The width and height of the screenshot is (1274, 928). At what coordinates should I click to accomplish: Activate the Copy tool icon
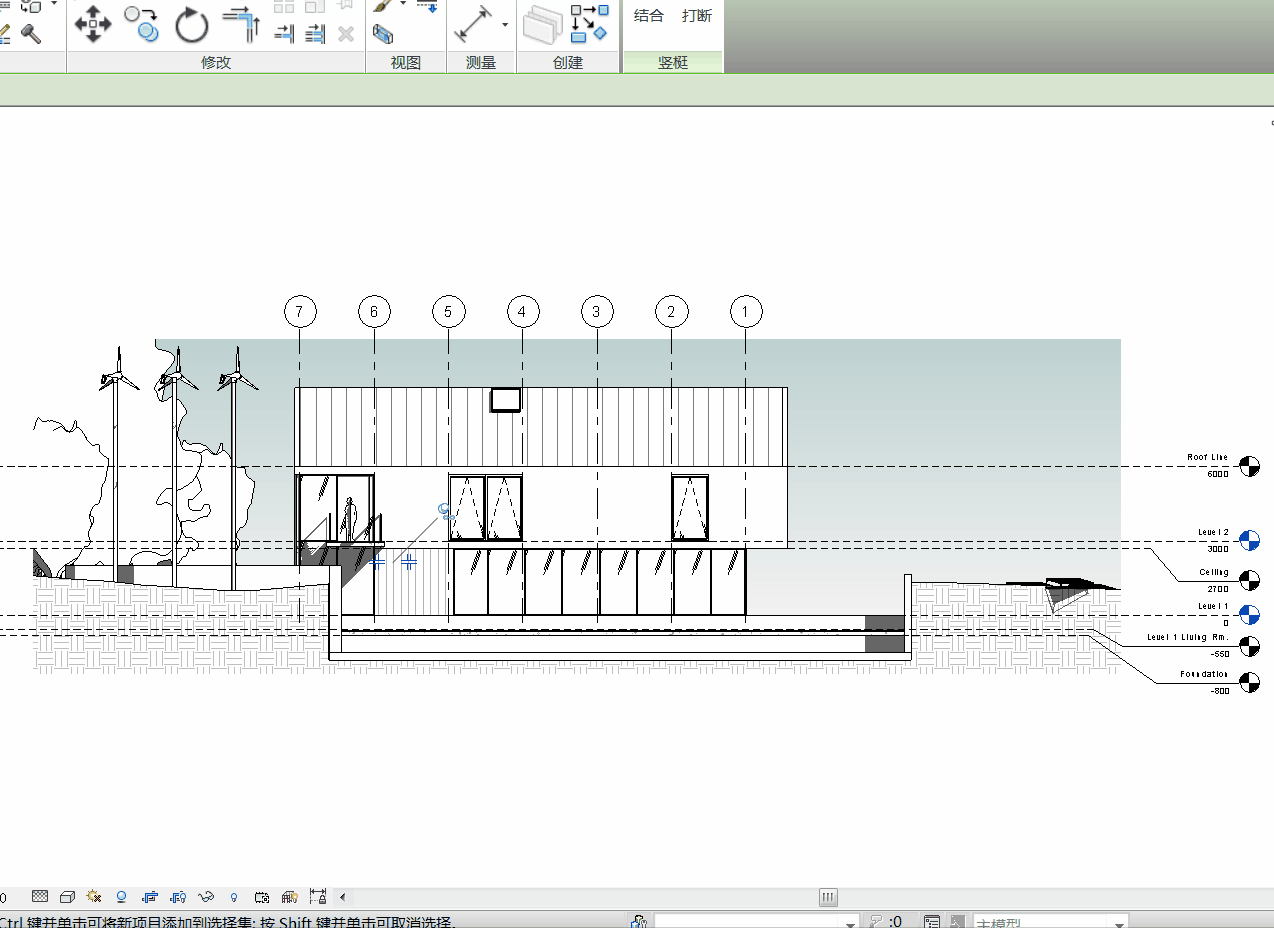[141, 23]
